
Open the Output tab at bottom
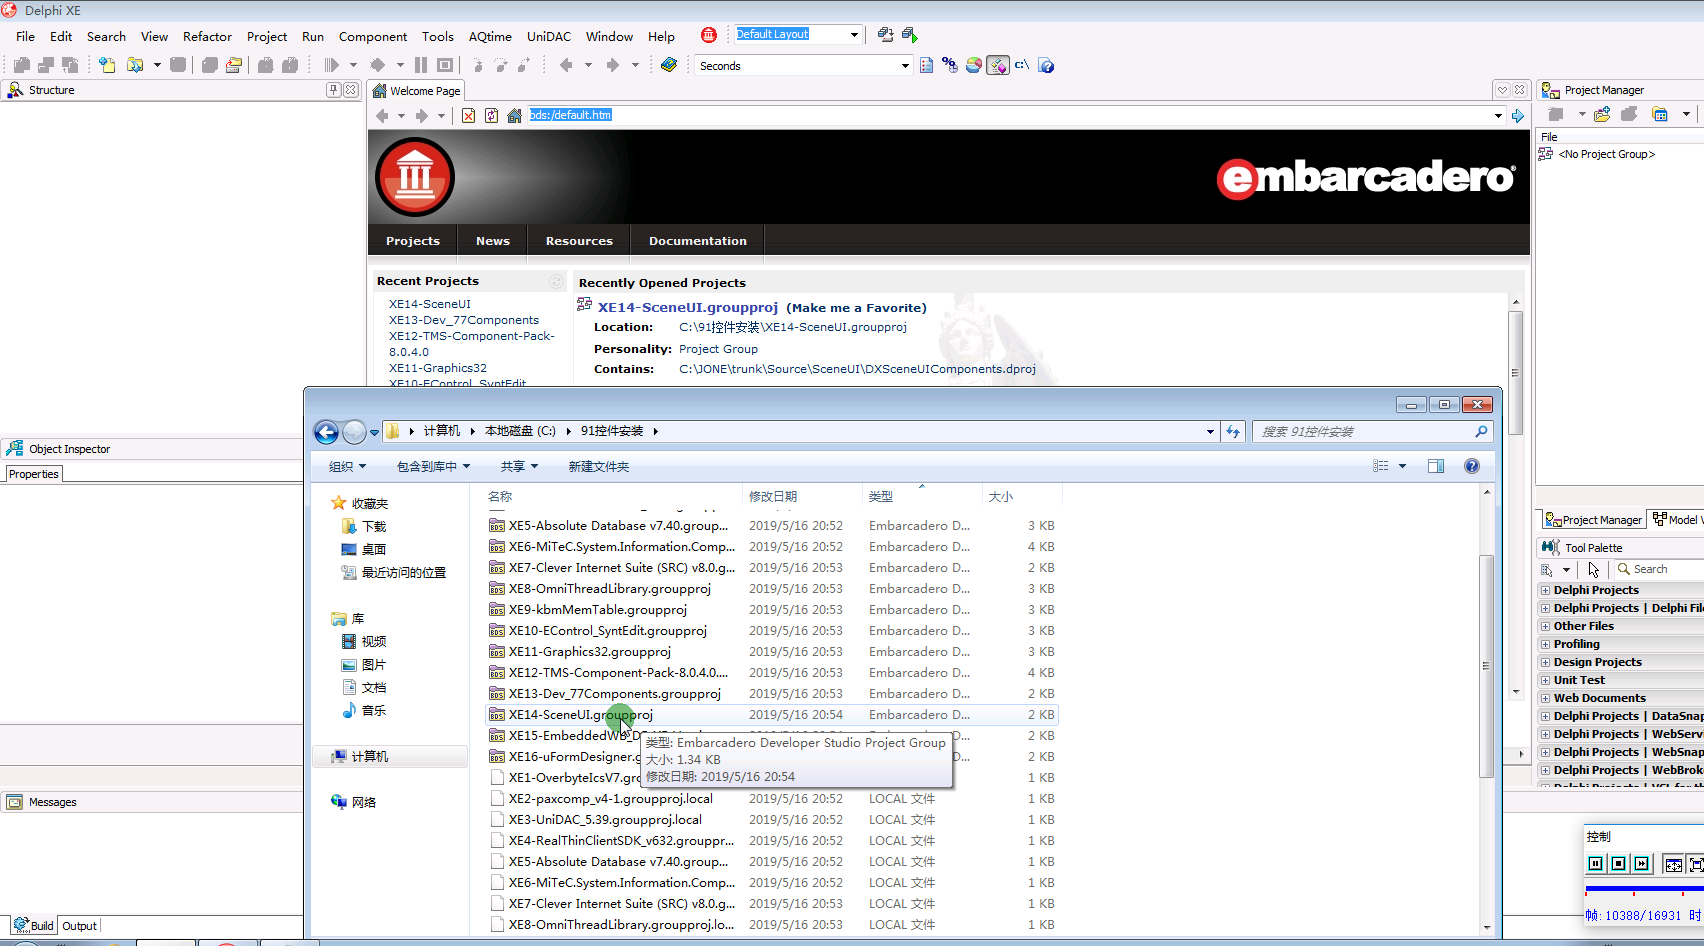pos(80,926)
